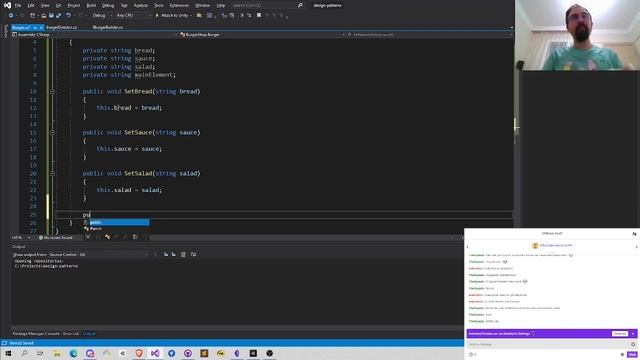Screen dimensions: 640x360
Task: Switch to the Error List tab
Action: coord(71,333)
